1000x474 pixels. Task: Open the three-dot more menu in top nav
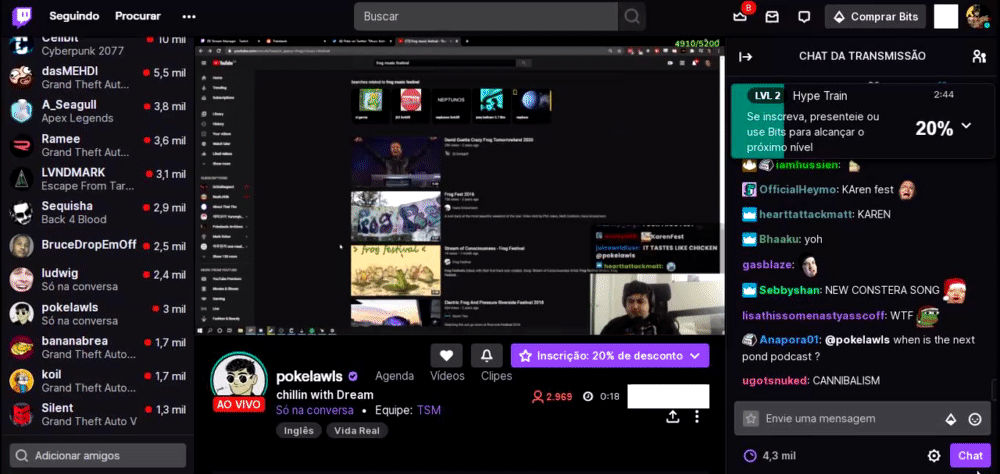click(x=189, y=16)
